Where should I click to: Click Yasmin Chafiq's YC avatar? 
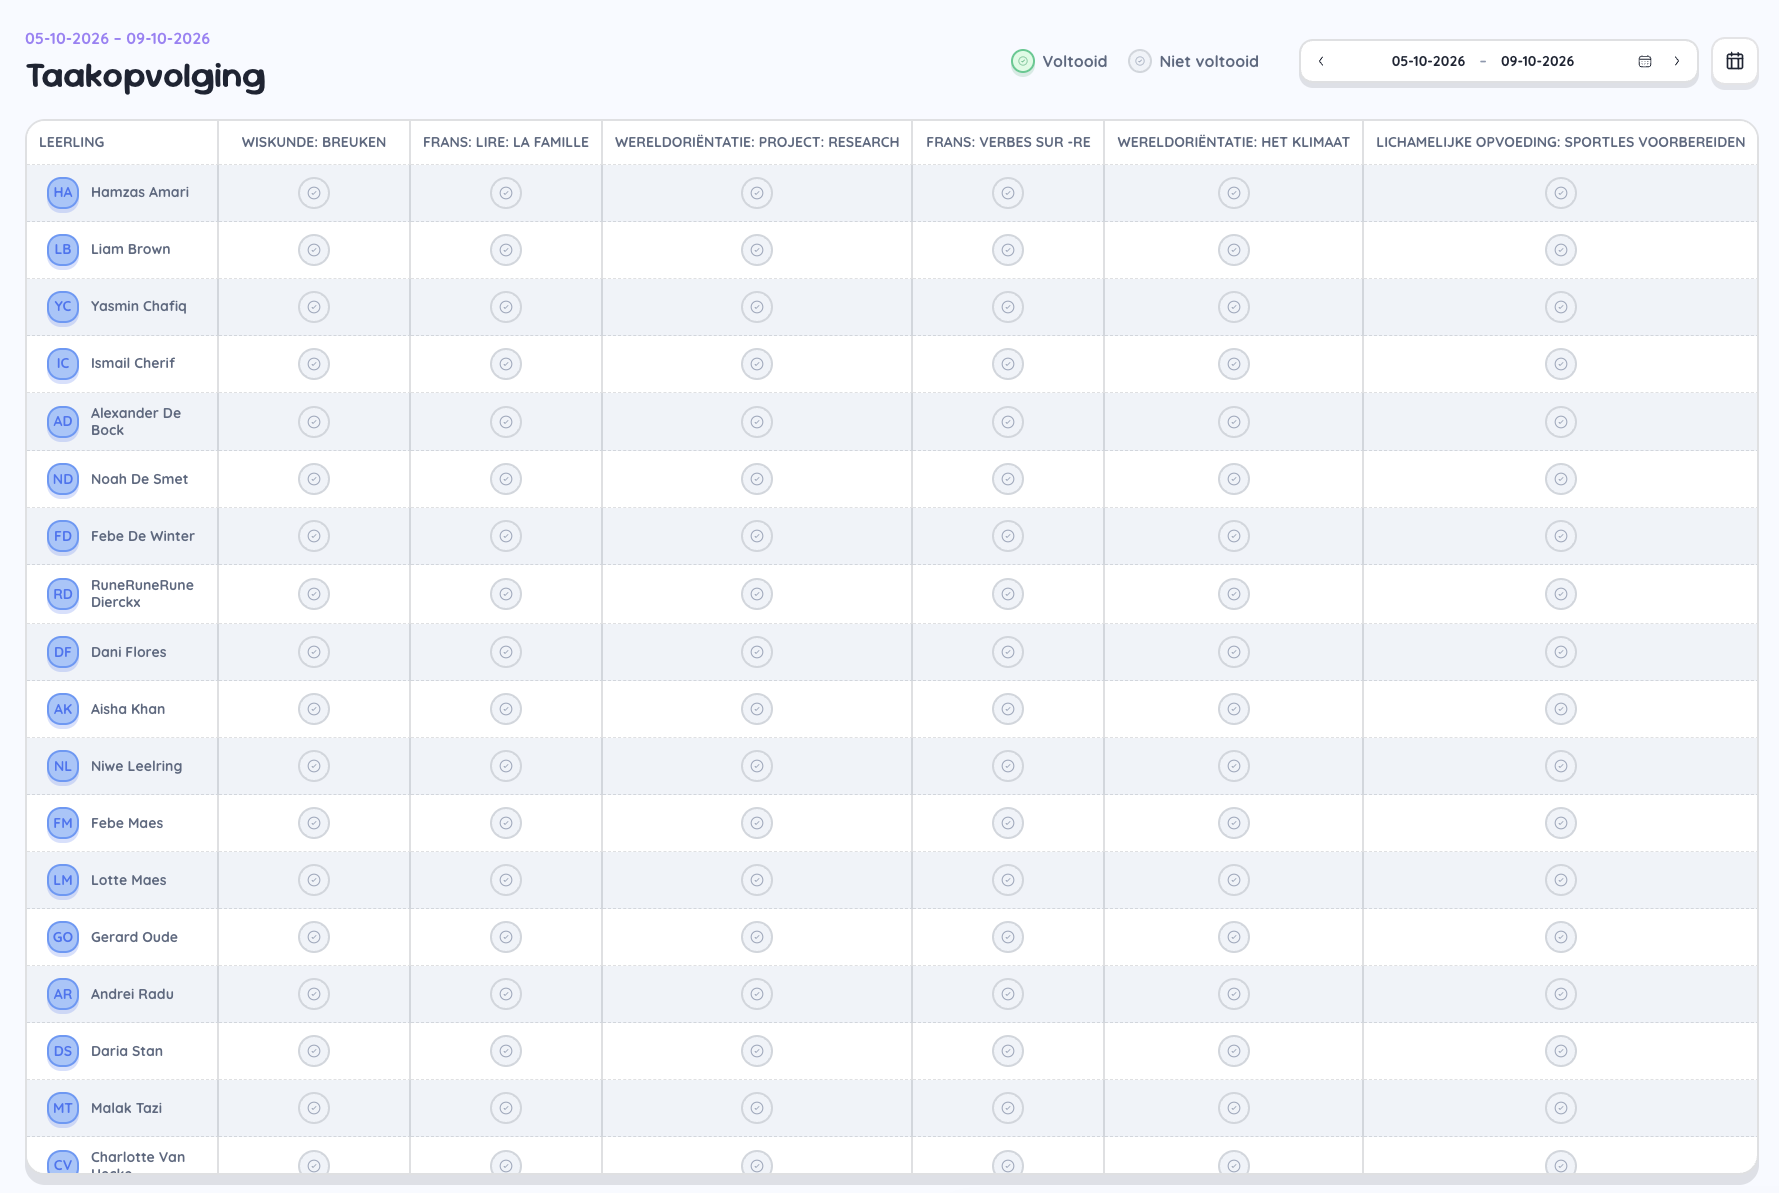[x=63, y=306]
